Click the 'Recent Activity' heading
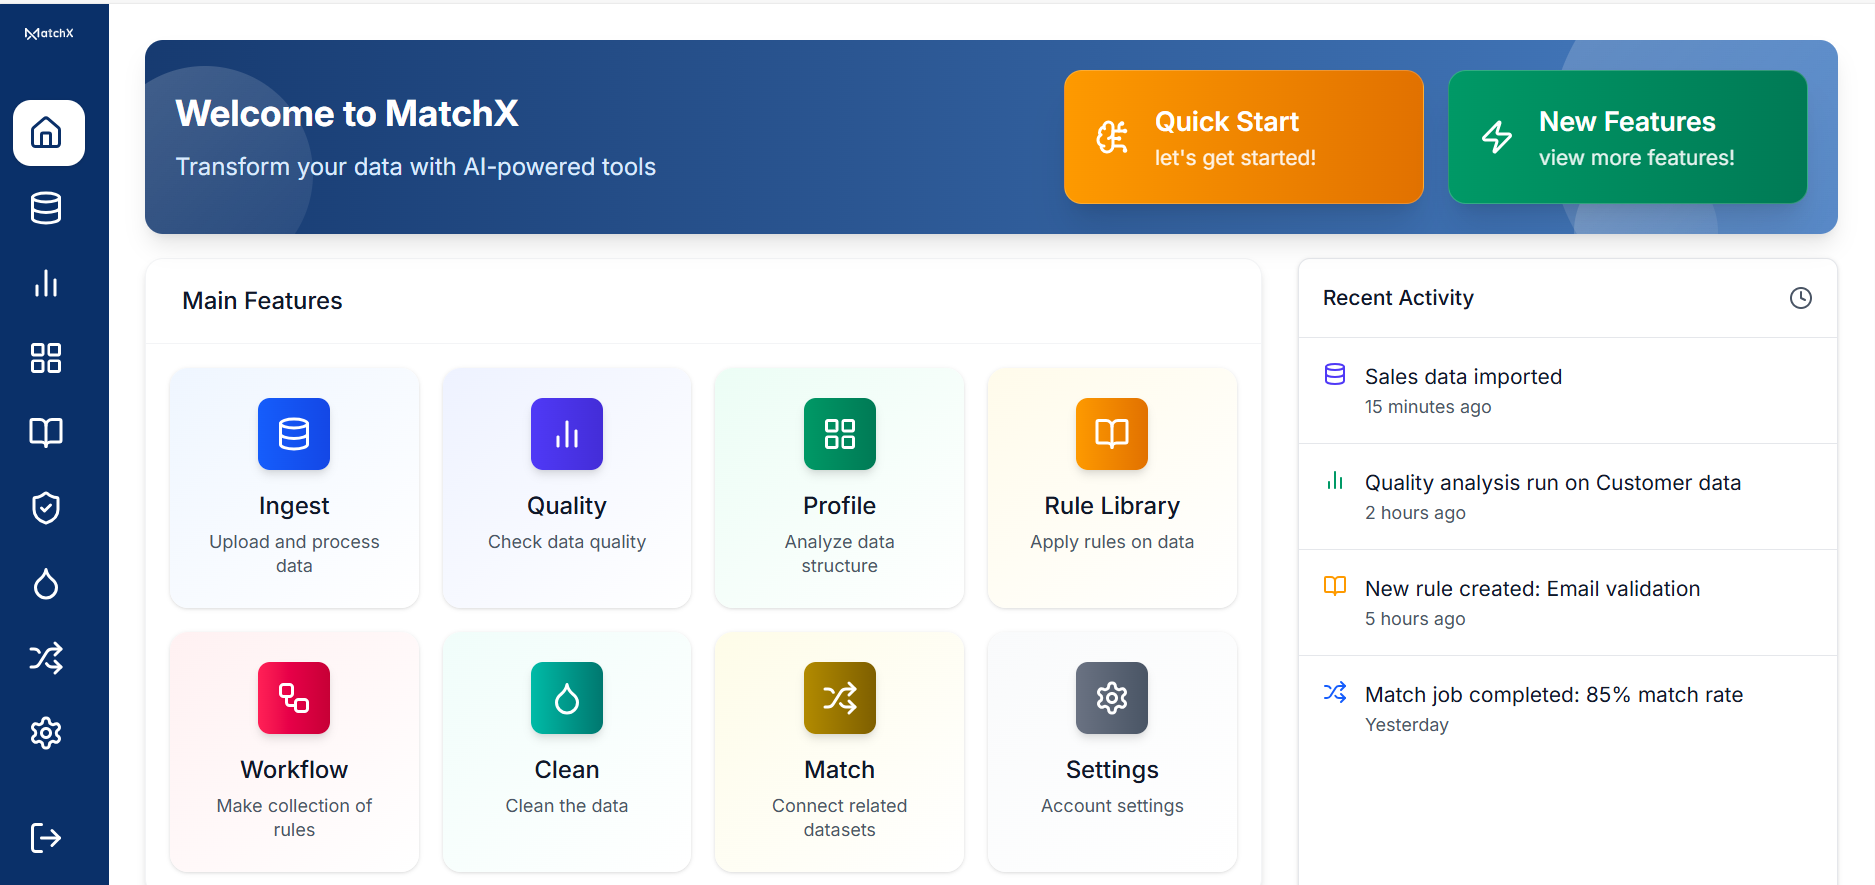Viewport: 1875px width, 885px height. pos(1398,298)
